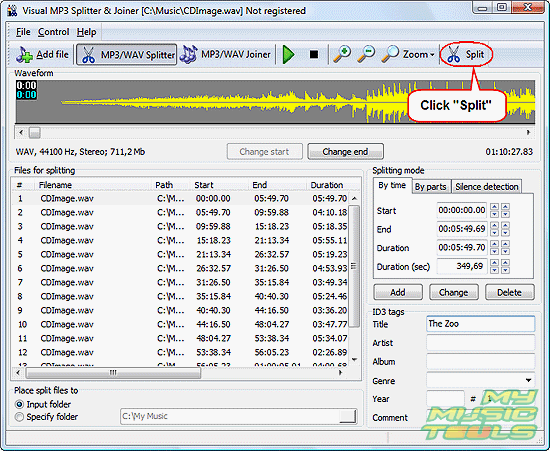The image size is (550, 451).
Task: Click the Filename column header
Action: pyautogui.click(x=93, y=185)
